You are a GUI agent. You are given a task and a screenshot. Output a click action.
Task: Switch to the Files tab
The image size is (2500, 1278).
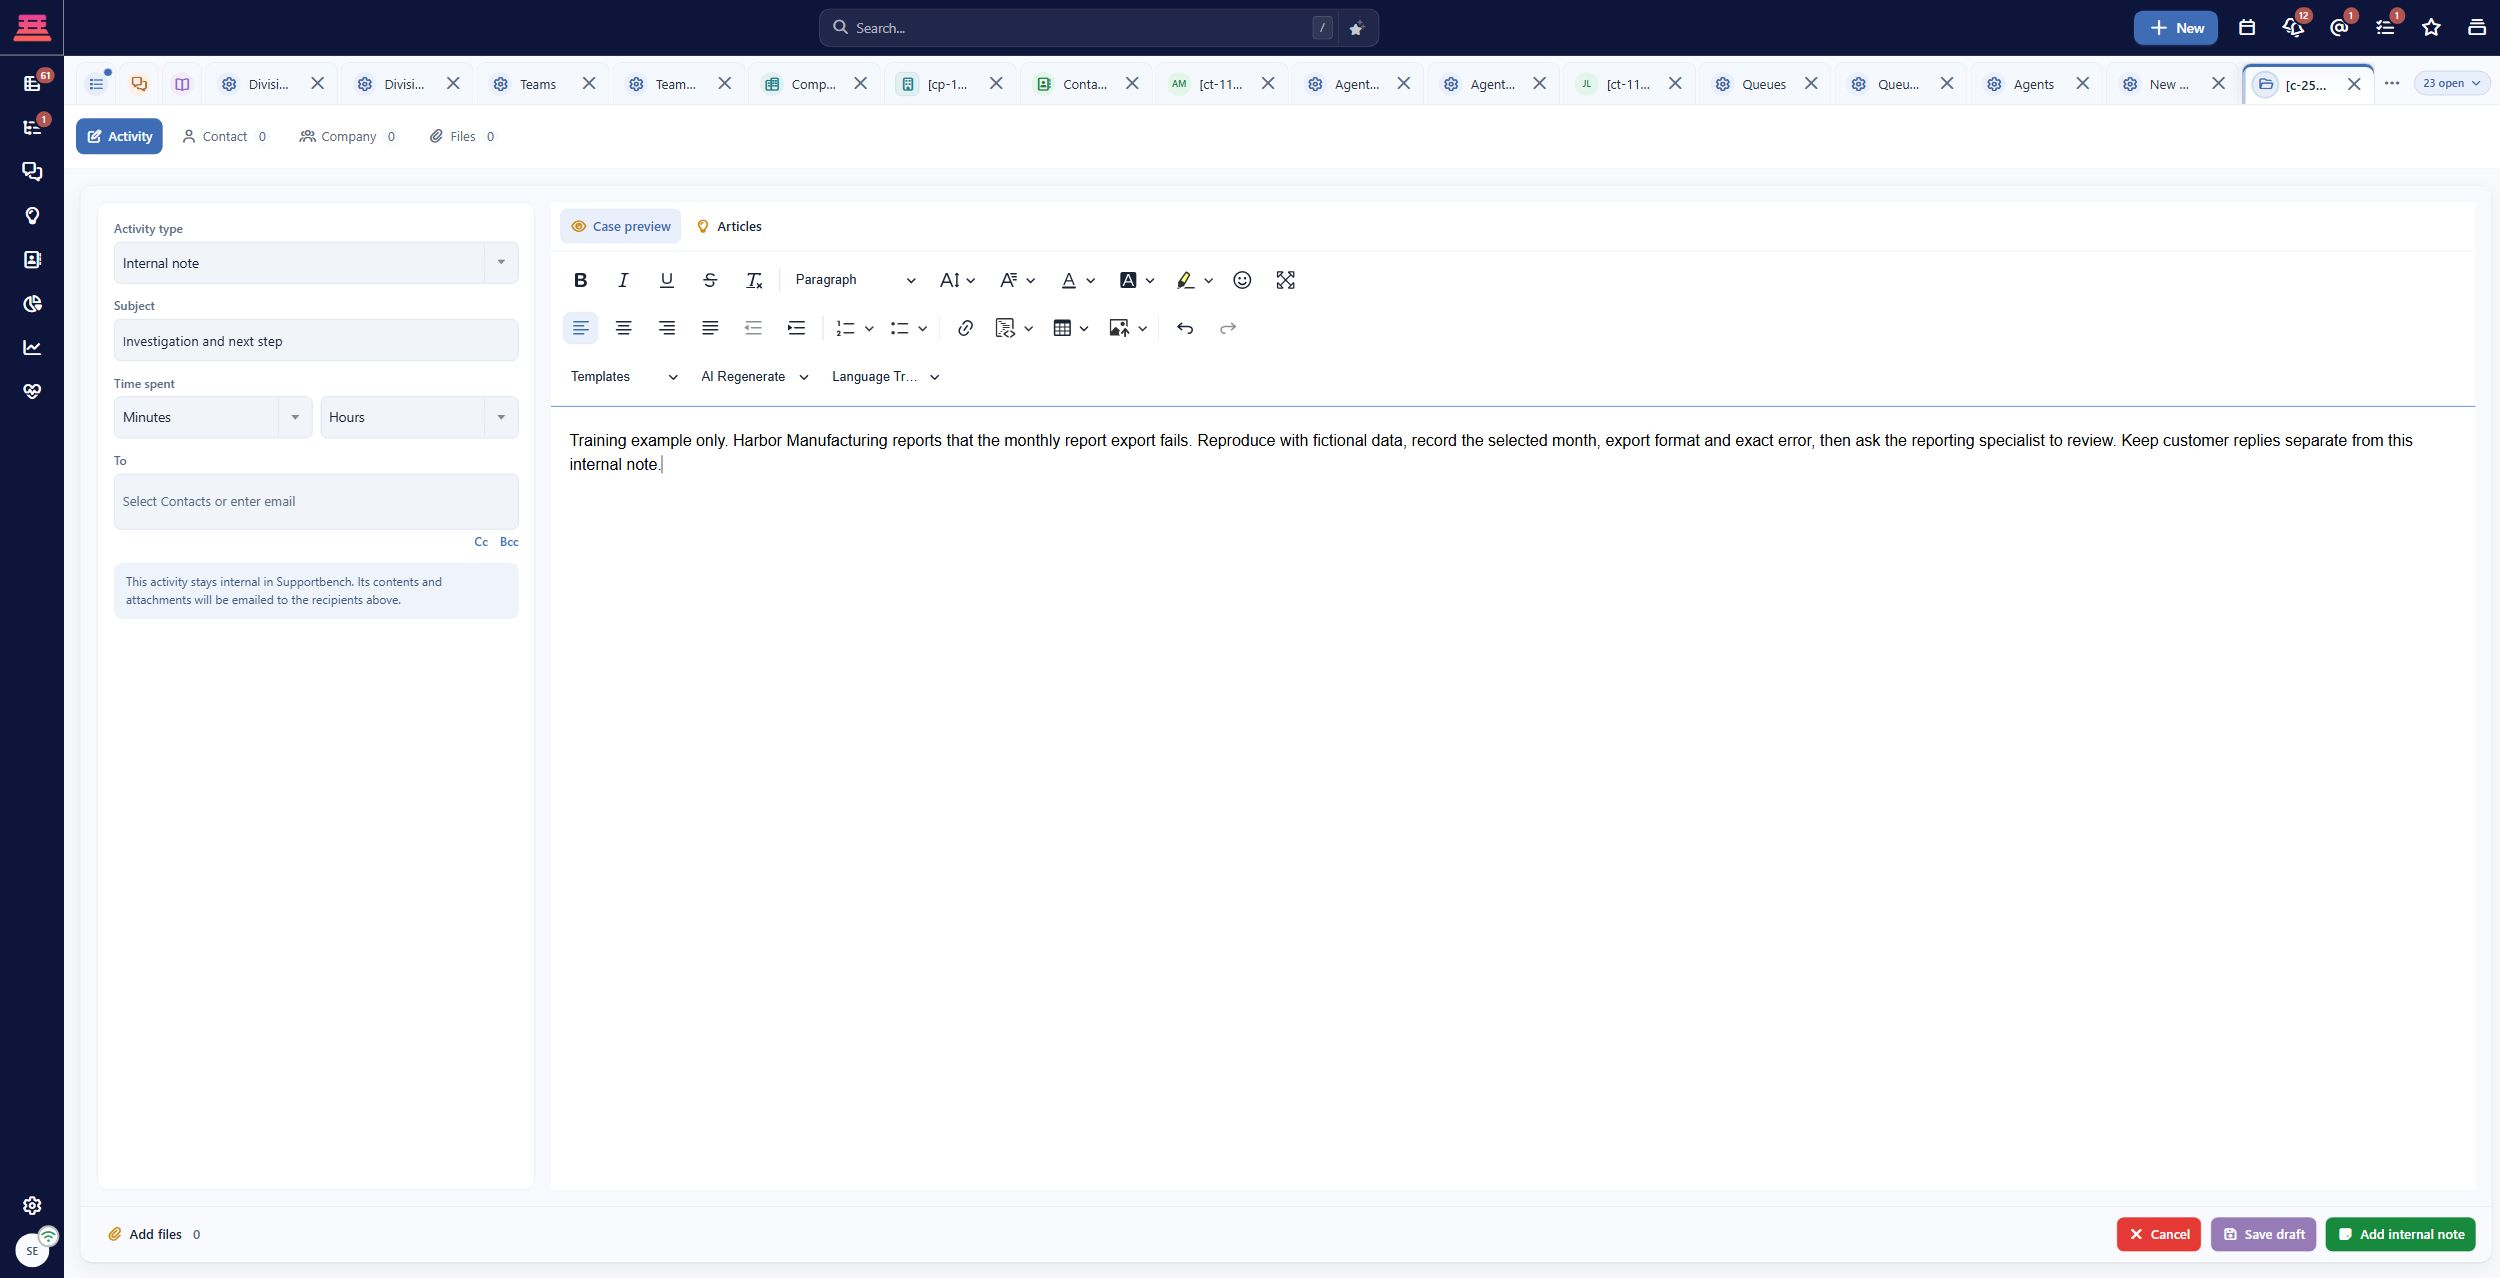[x=462, y=137]
